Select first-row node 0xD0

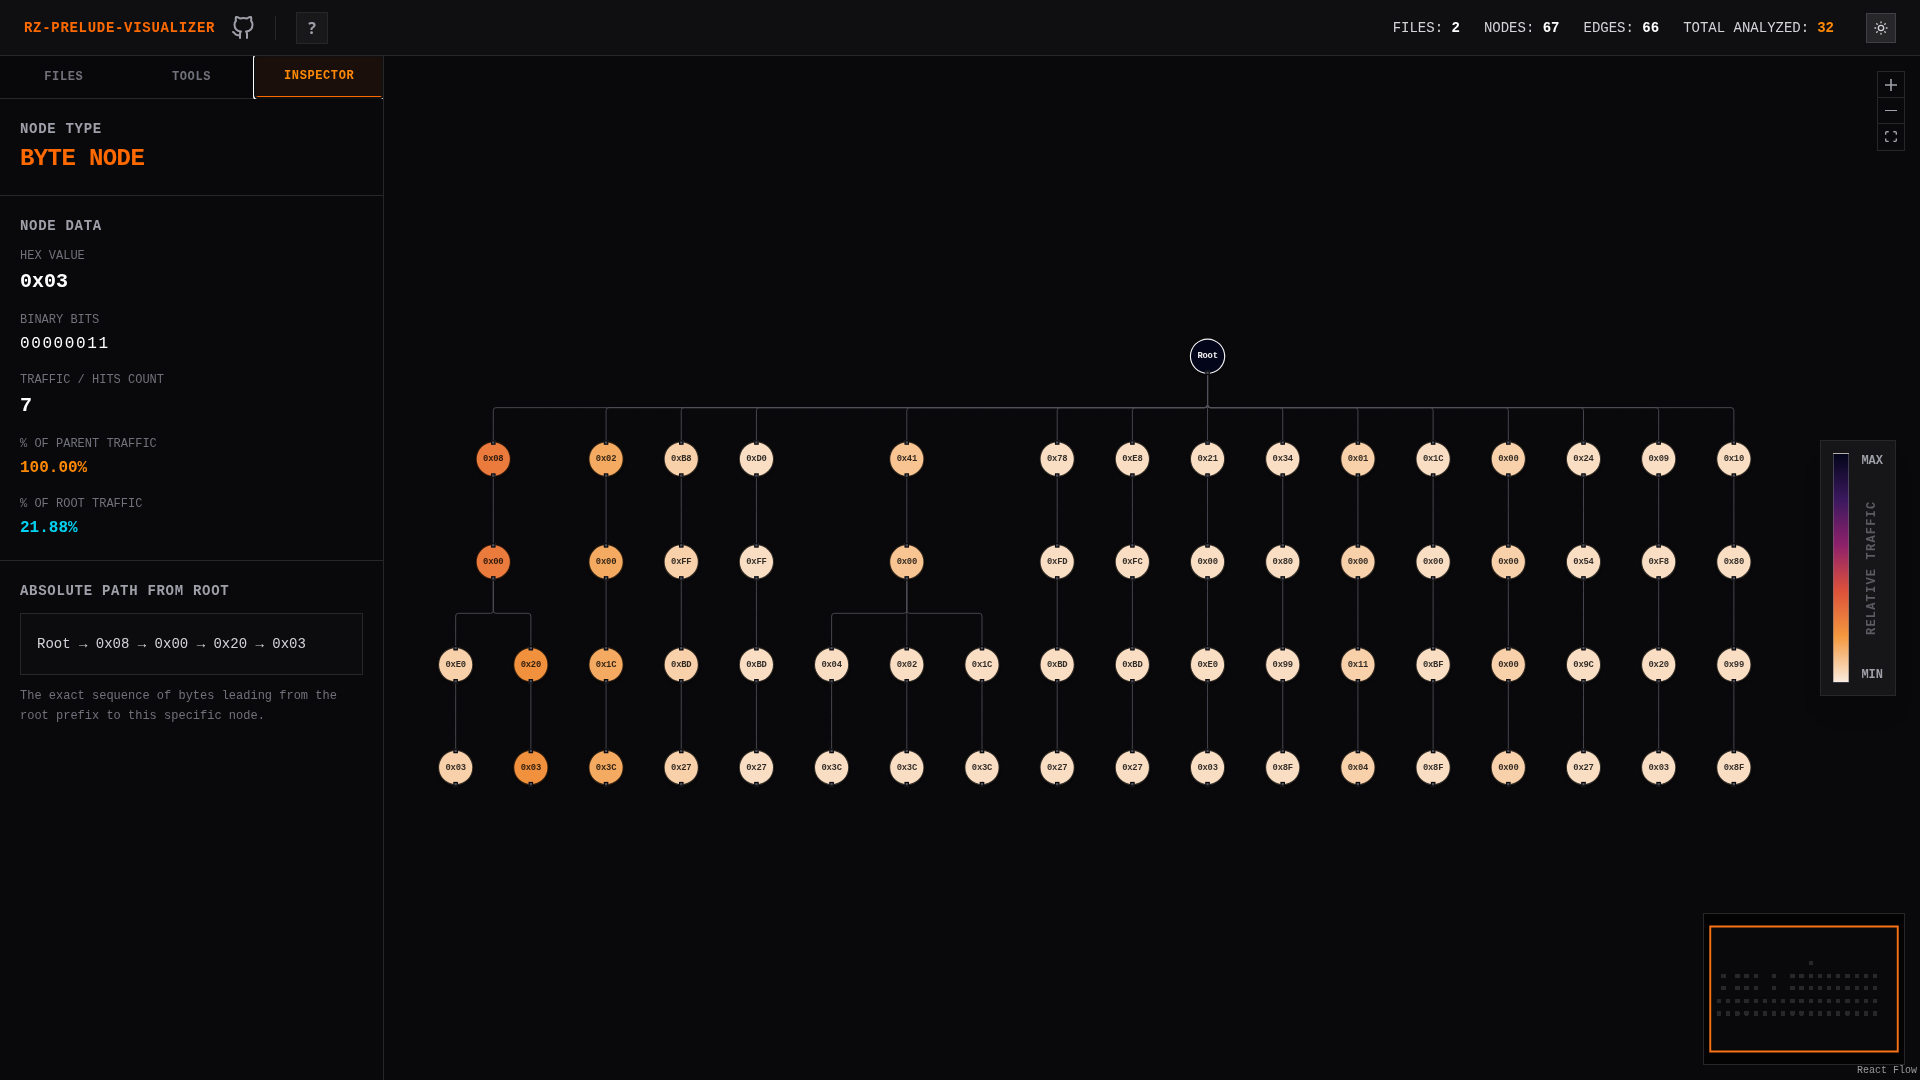[x=756, y=459]
